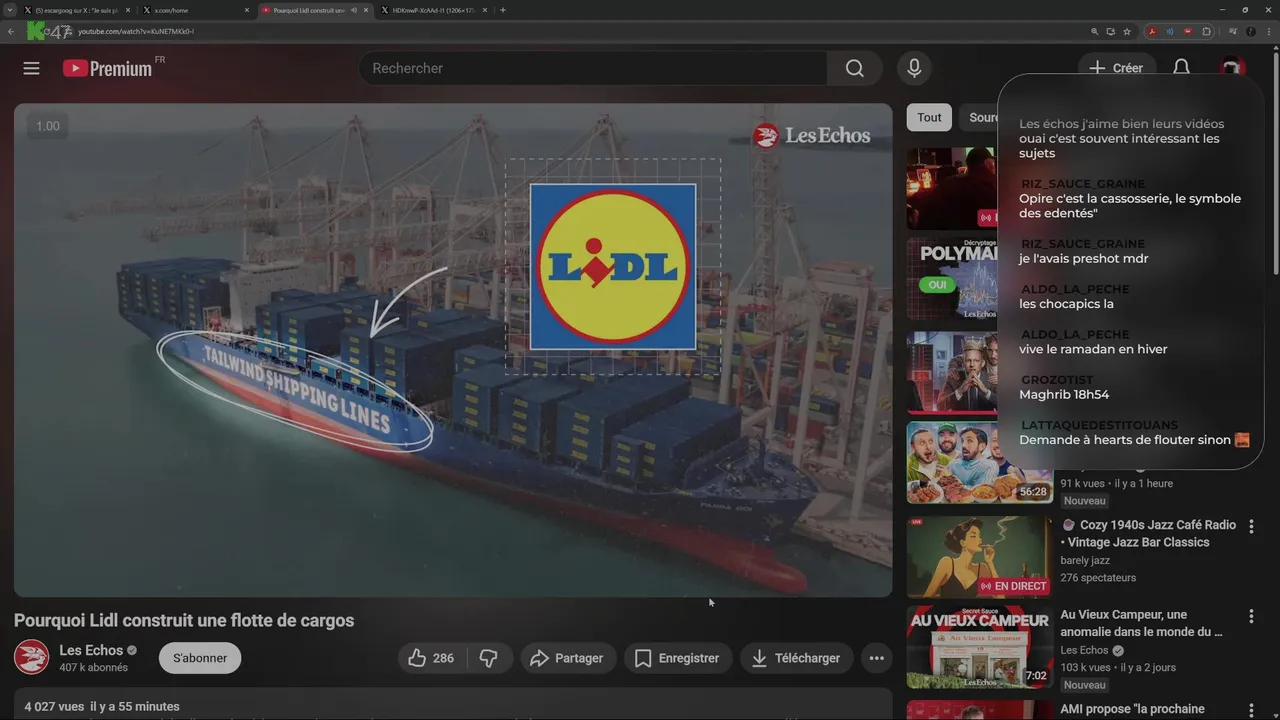The width and height of the screenshot is (1280, 720).
Task: Click the Créer button
Action: click(x=1116, y=68)
